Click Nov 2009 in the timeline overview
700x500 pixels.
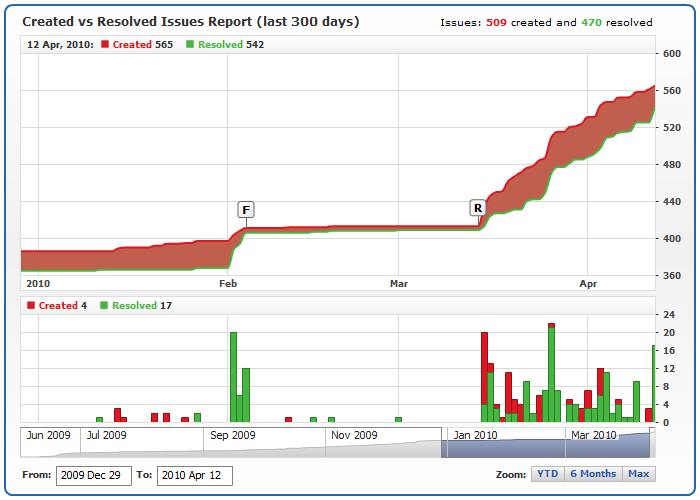[352, 435]
